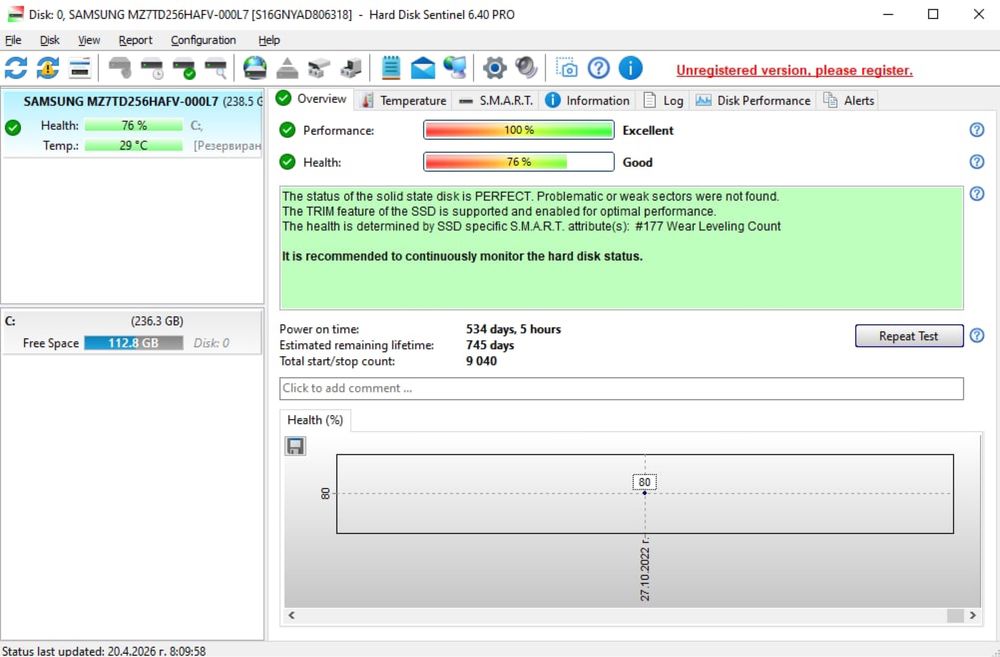Switch to the Alerts tab
Image resolution: width=1000 pixels, height=657 pixels.
848,100
